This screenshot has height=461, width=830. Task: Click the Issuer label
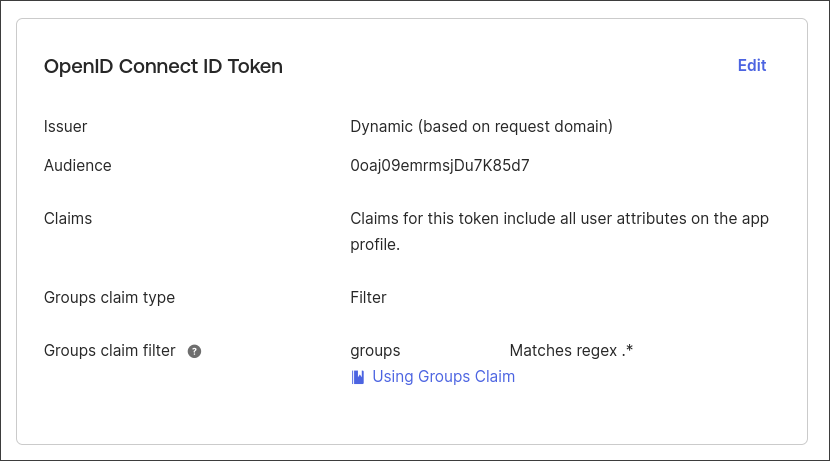(65, 126)
